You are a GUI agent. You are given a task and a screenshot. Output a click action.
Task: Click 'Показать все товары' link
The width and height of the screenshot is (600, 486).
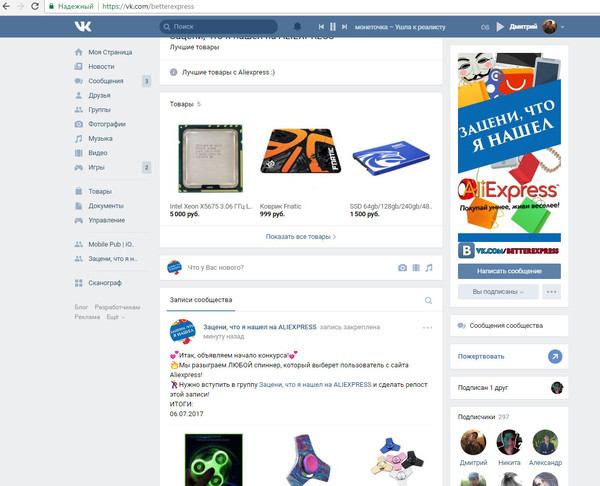click(x=300, y=237)
